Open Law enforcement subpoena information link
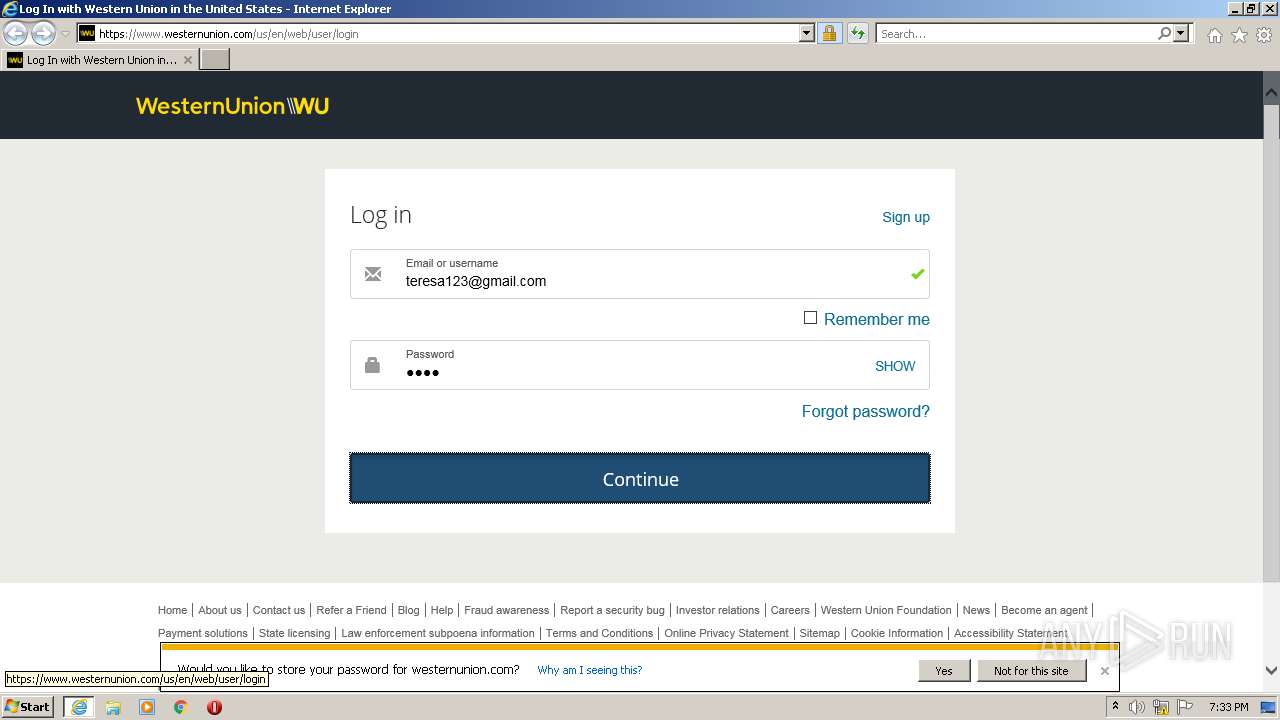The image size is (1280, 720). pyautogui.click(x=438, y=633)
